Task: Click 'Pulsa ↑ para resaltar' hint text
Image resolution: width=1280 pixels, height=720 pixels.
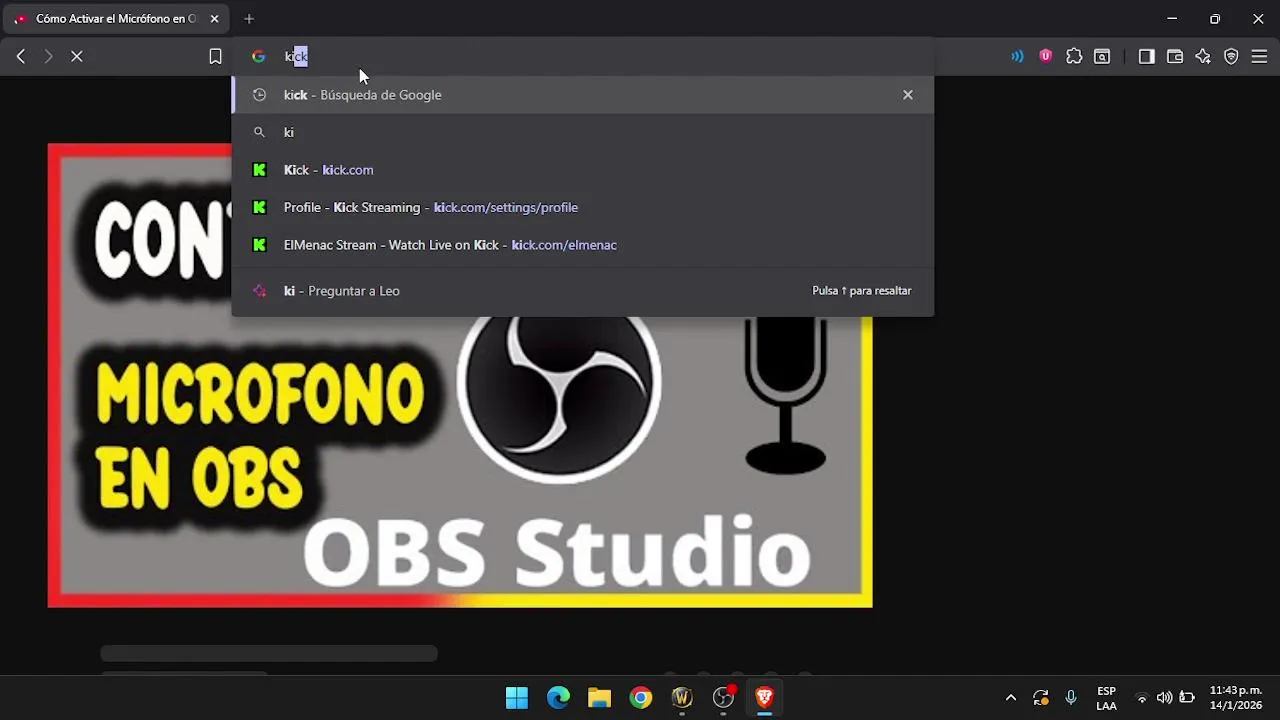Action: (862, 291)
